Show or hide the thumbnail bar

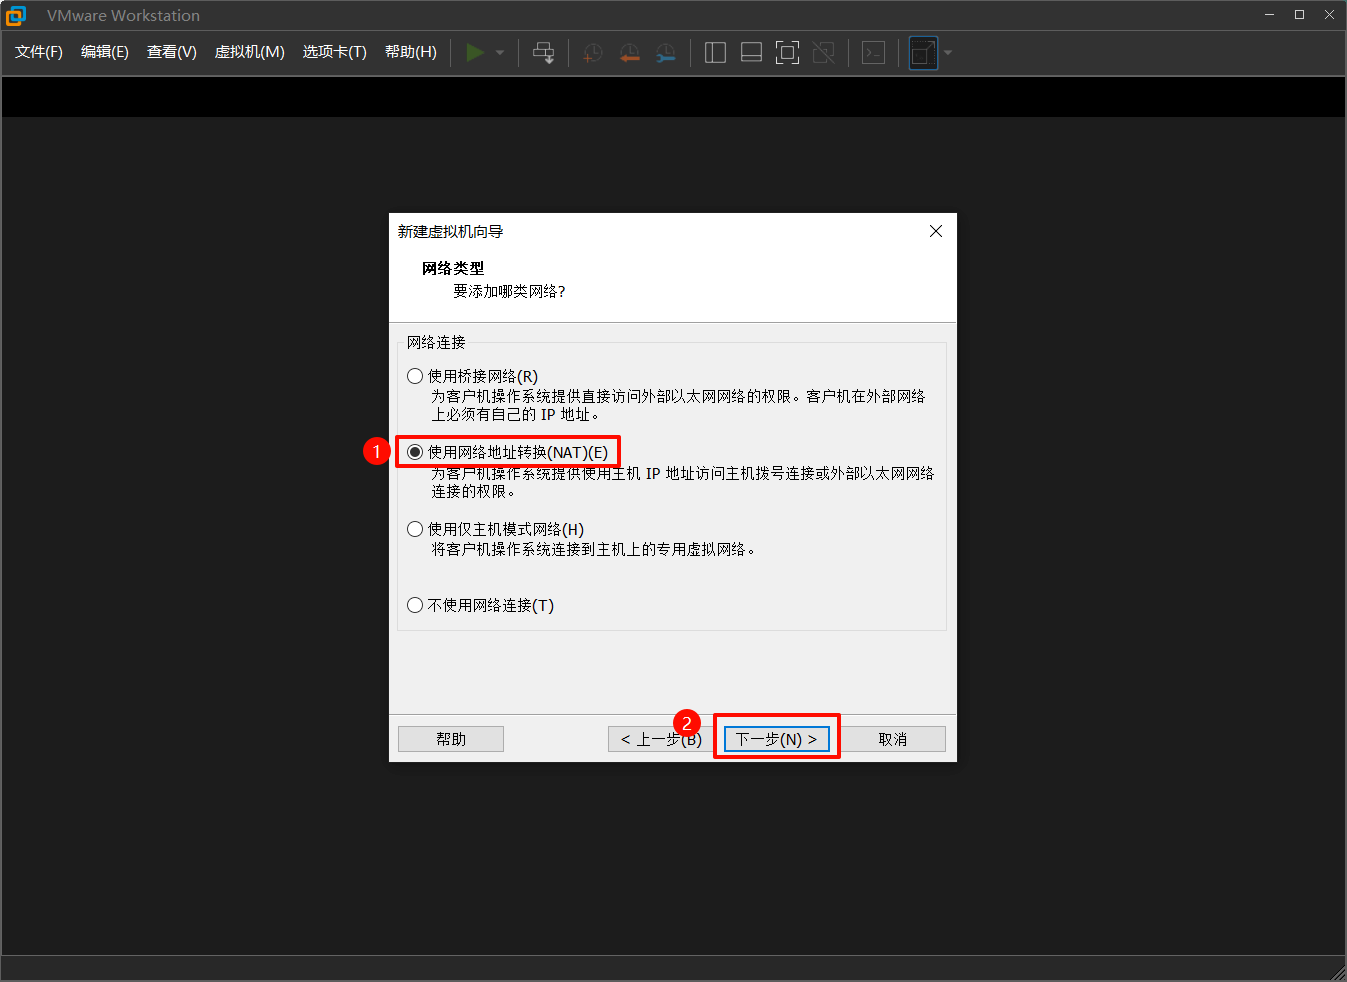point(751,52)
